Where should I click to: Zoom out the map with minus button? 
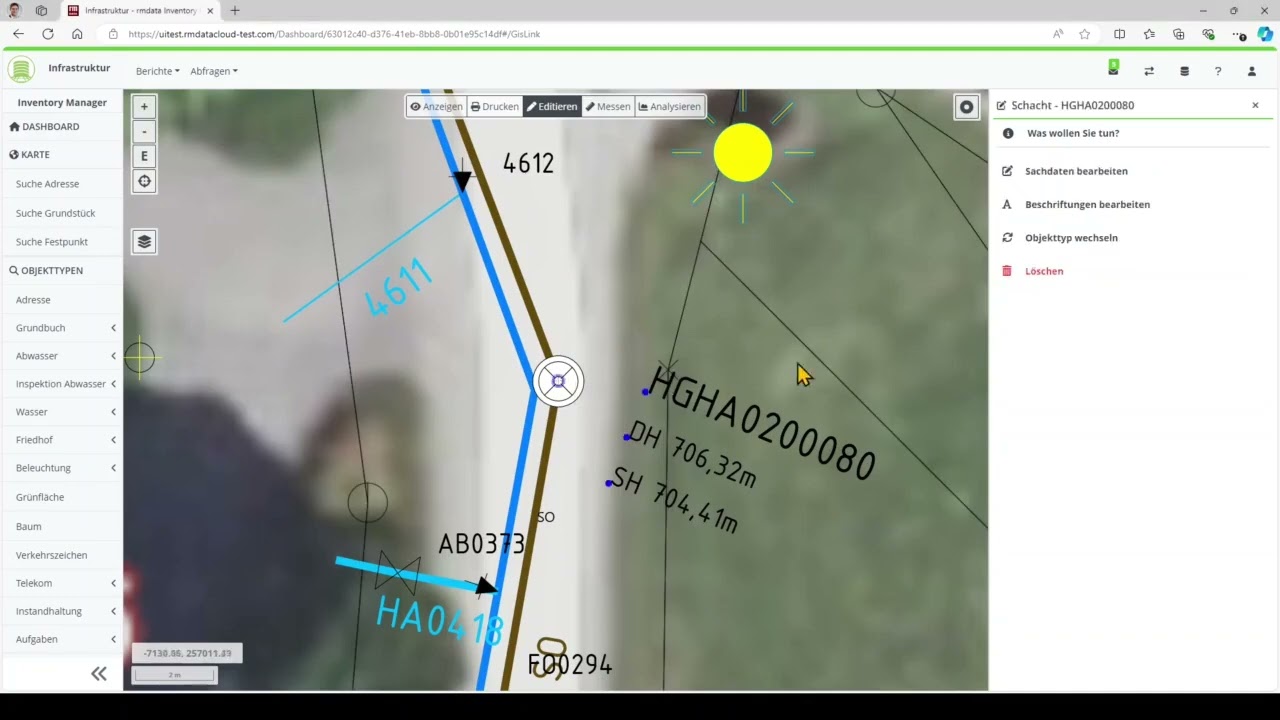tap(144, 131)
